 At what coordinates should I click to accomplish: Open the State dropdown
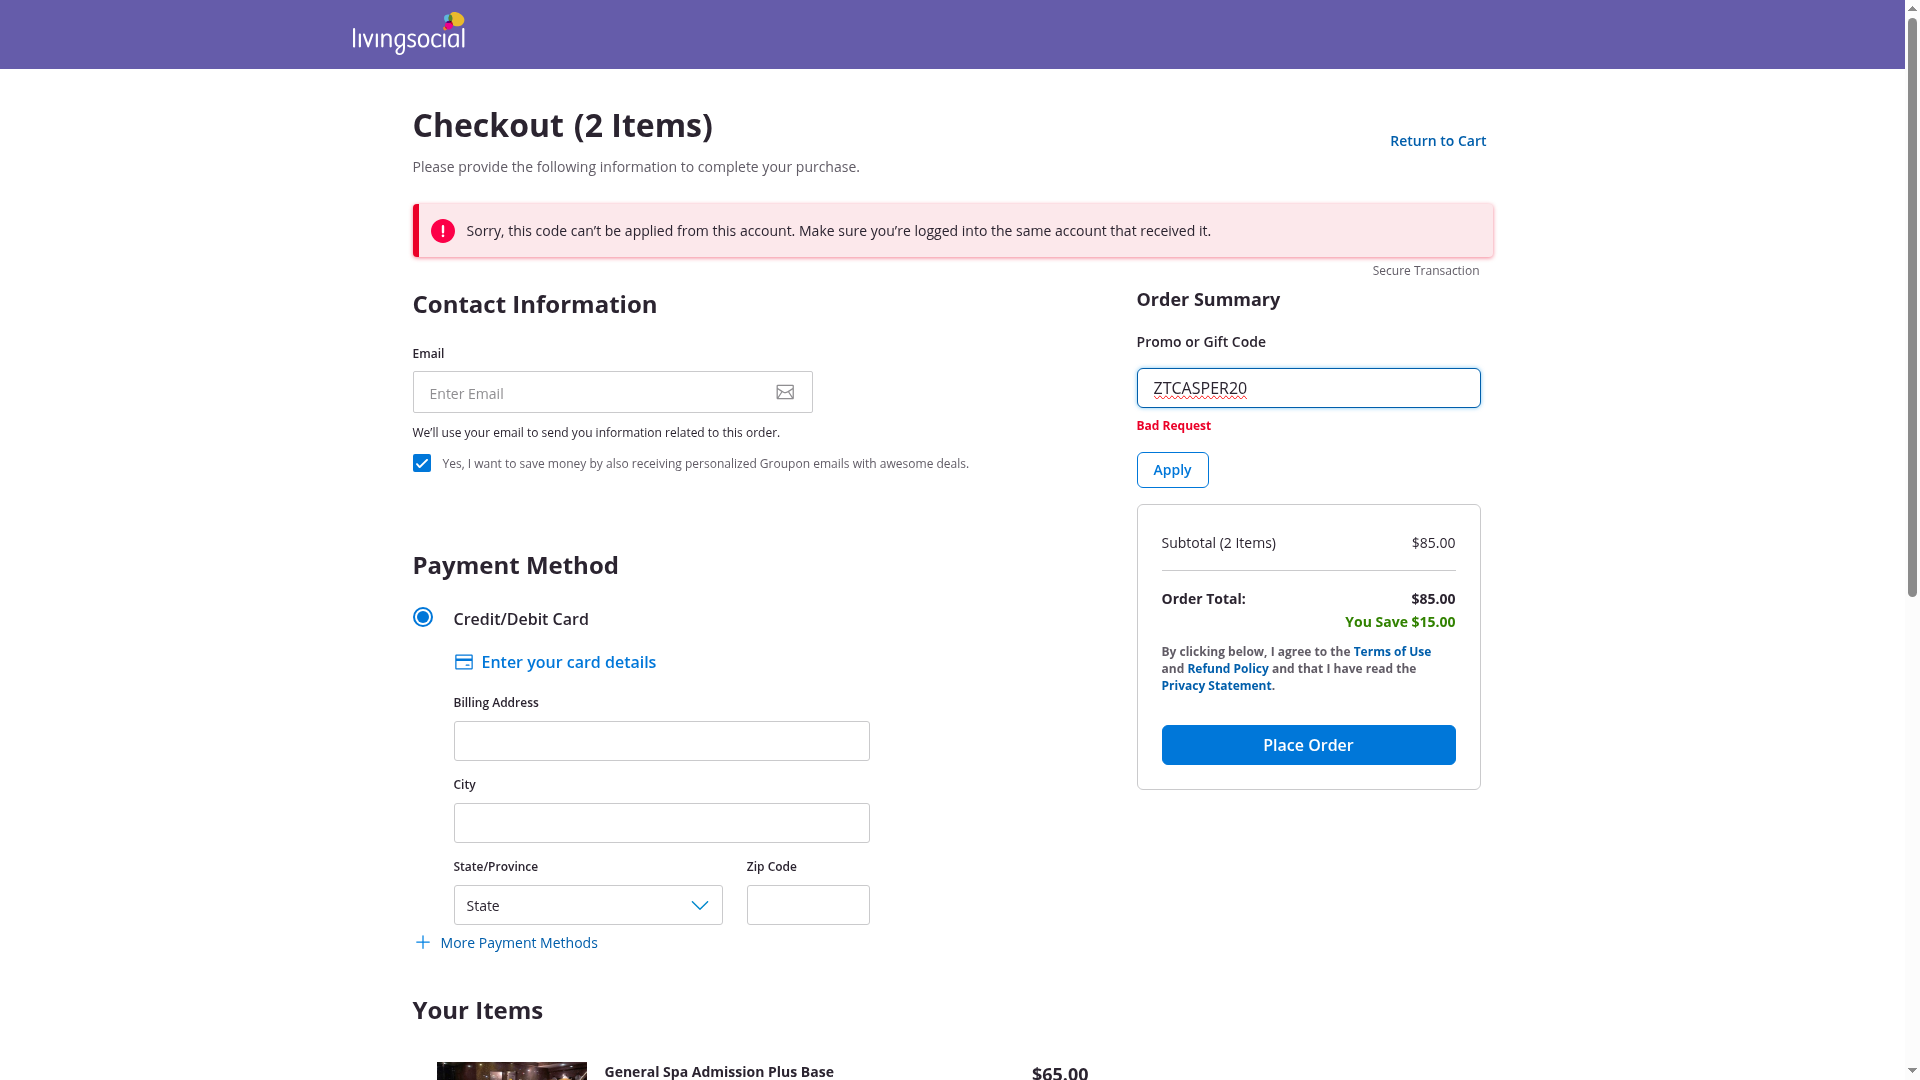[588, 905]
